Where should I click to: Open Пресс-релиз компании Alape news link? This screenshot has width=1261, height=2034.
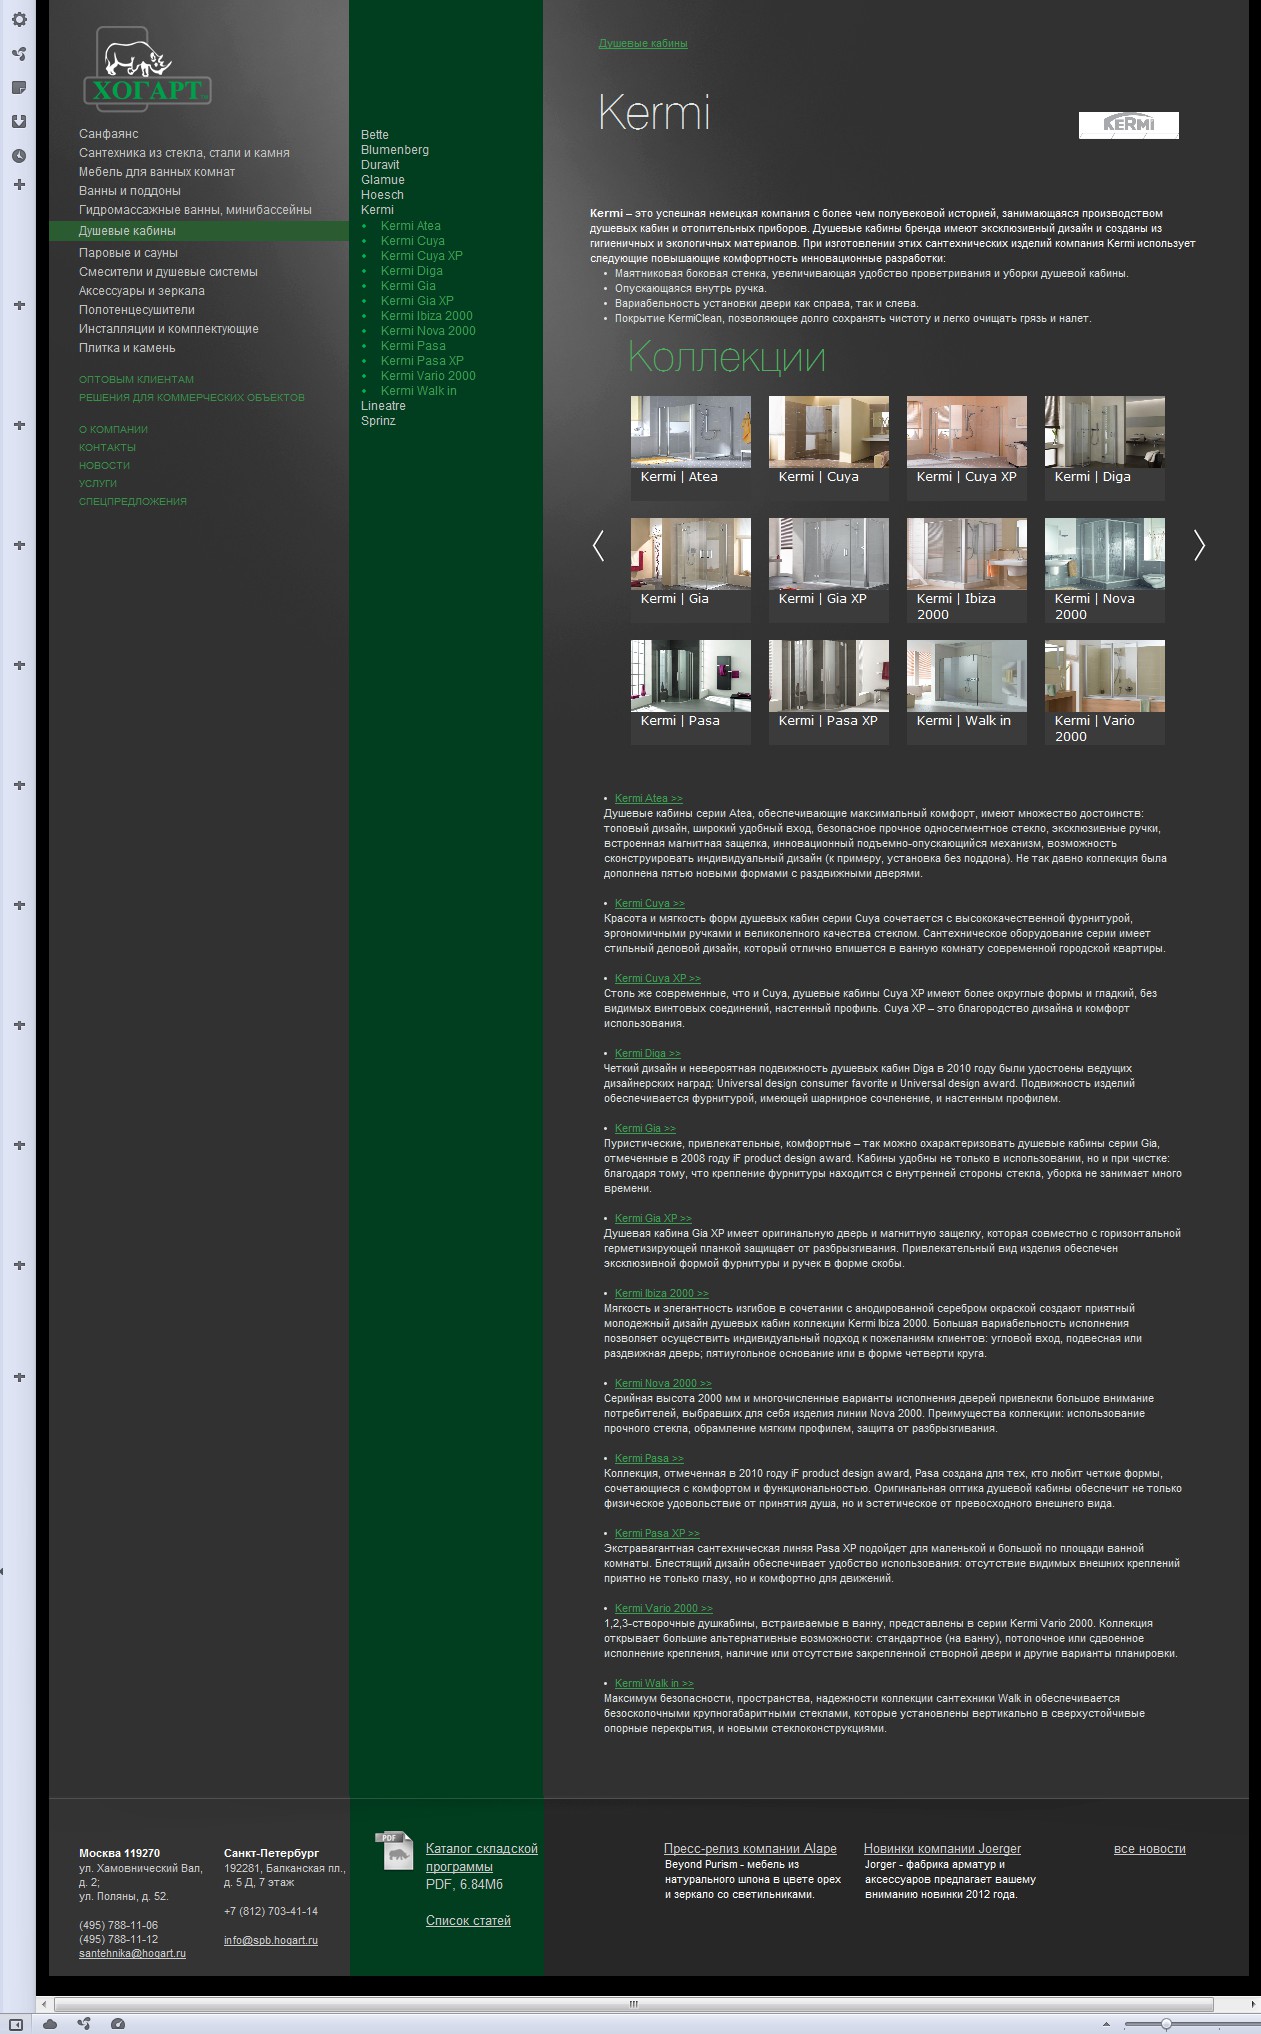(750, 1849)
